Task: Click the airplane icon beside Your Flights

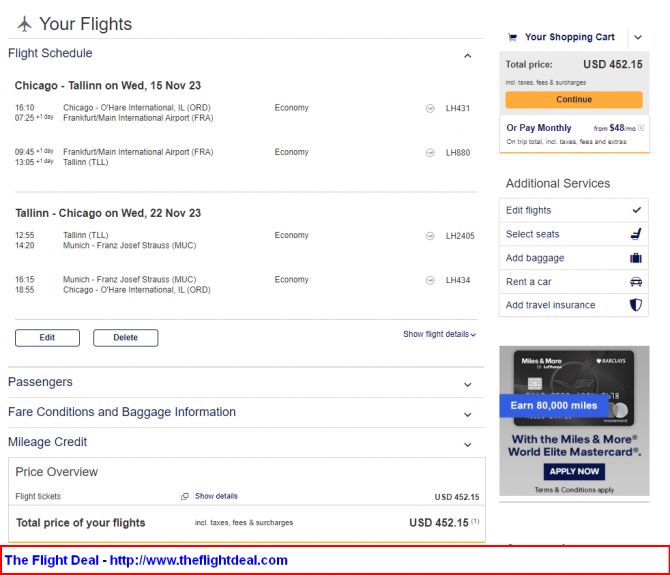Action: 24,24
